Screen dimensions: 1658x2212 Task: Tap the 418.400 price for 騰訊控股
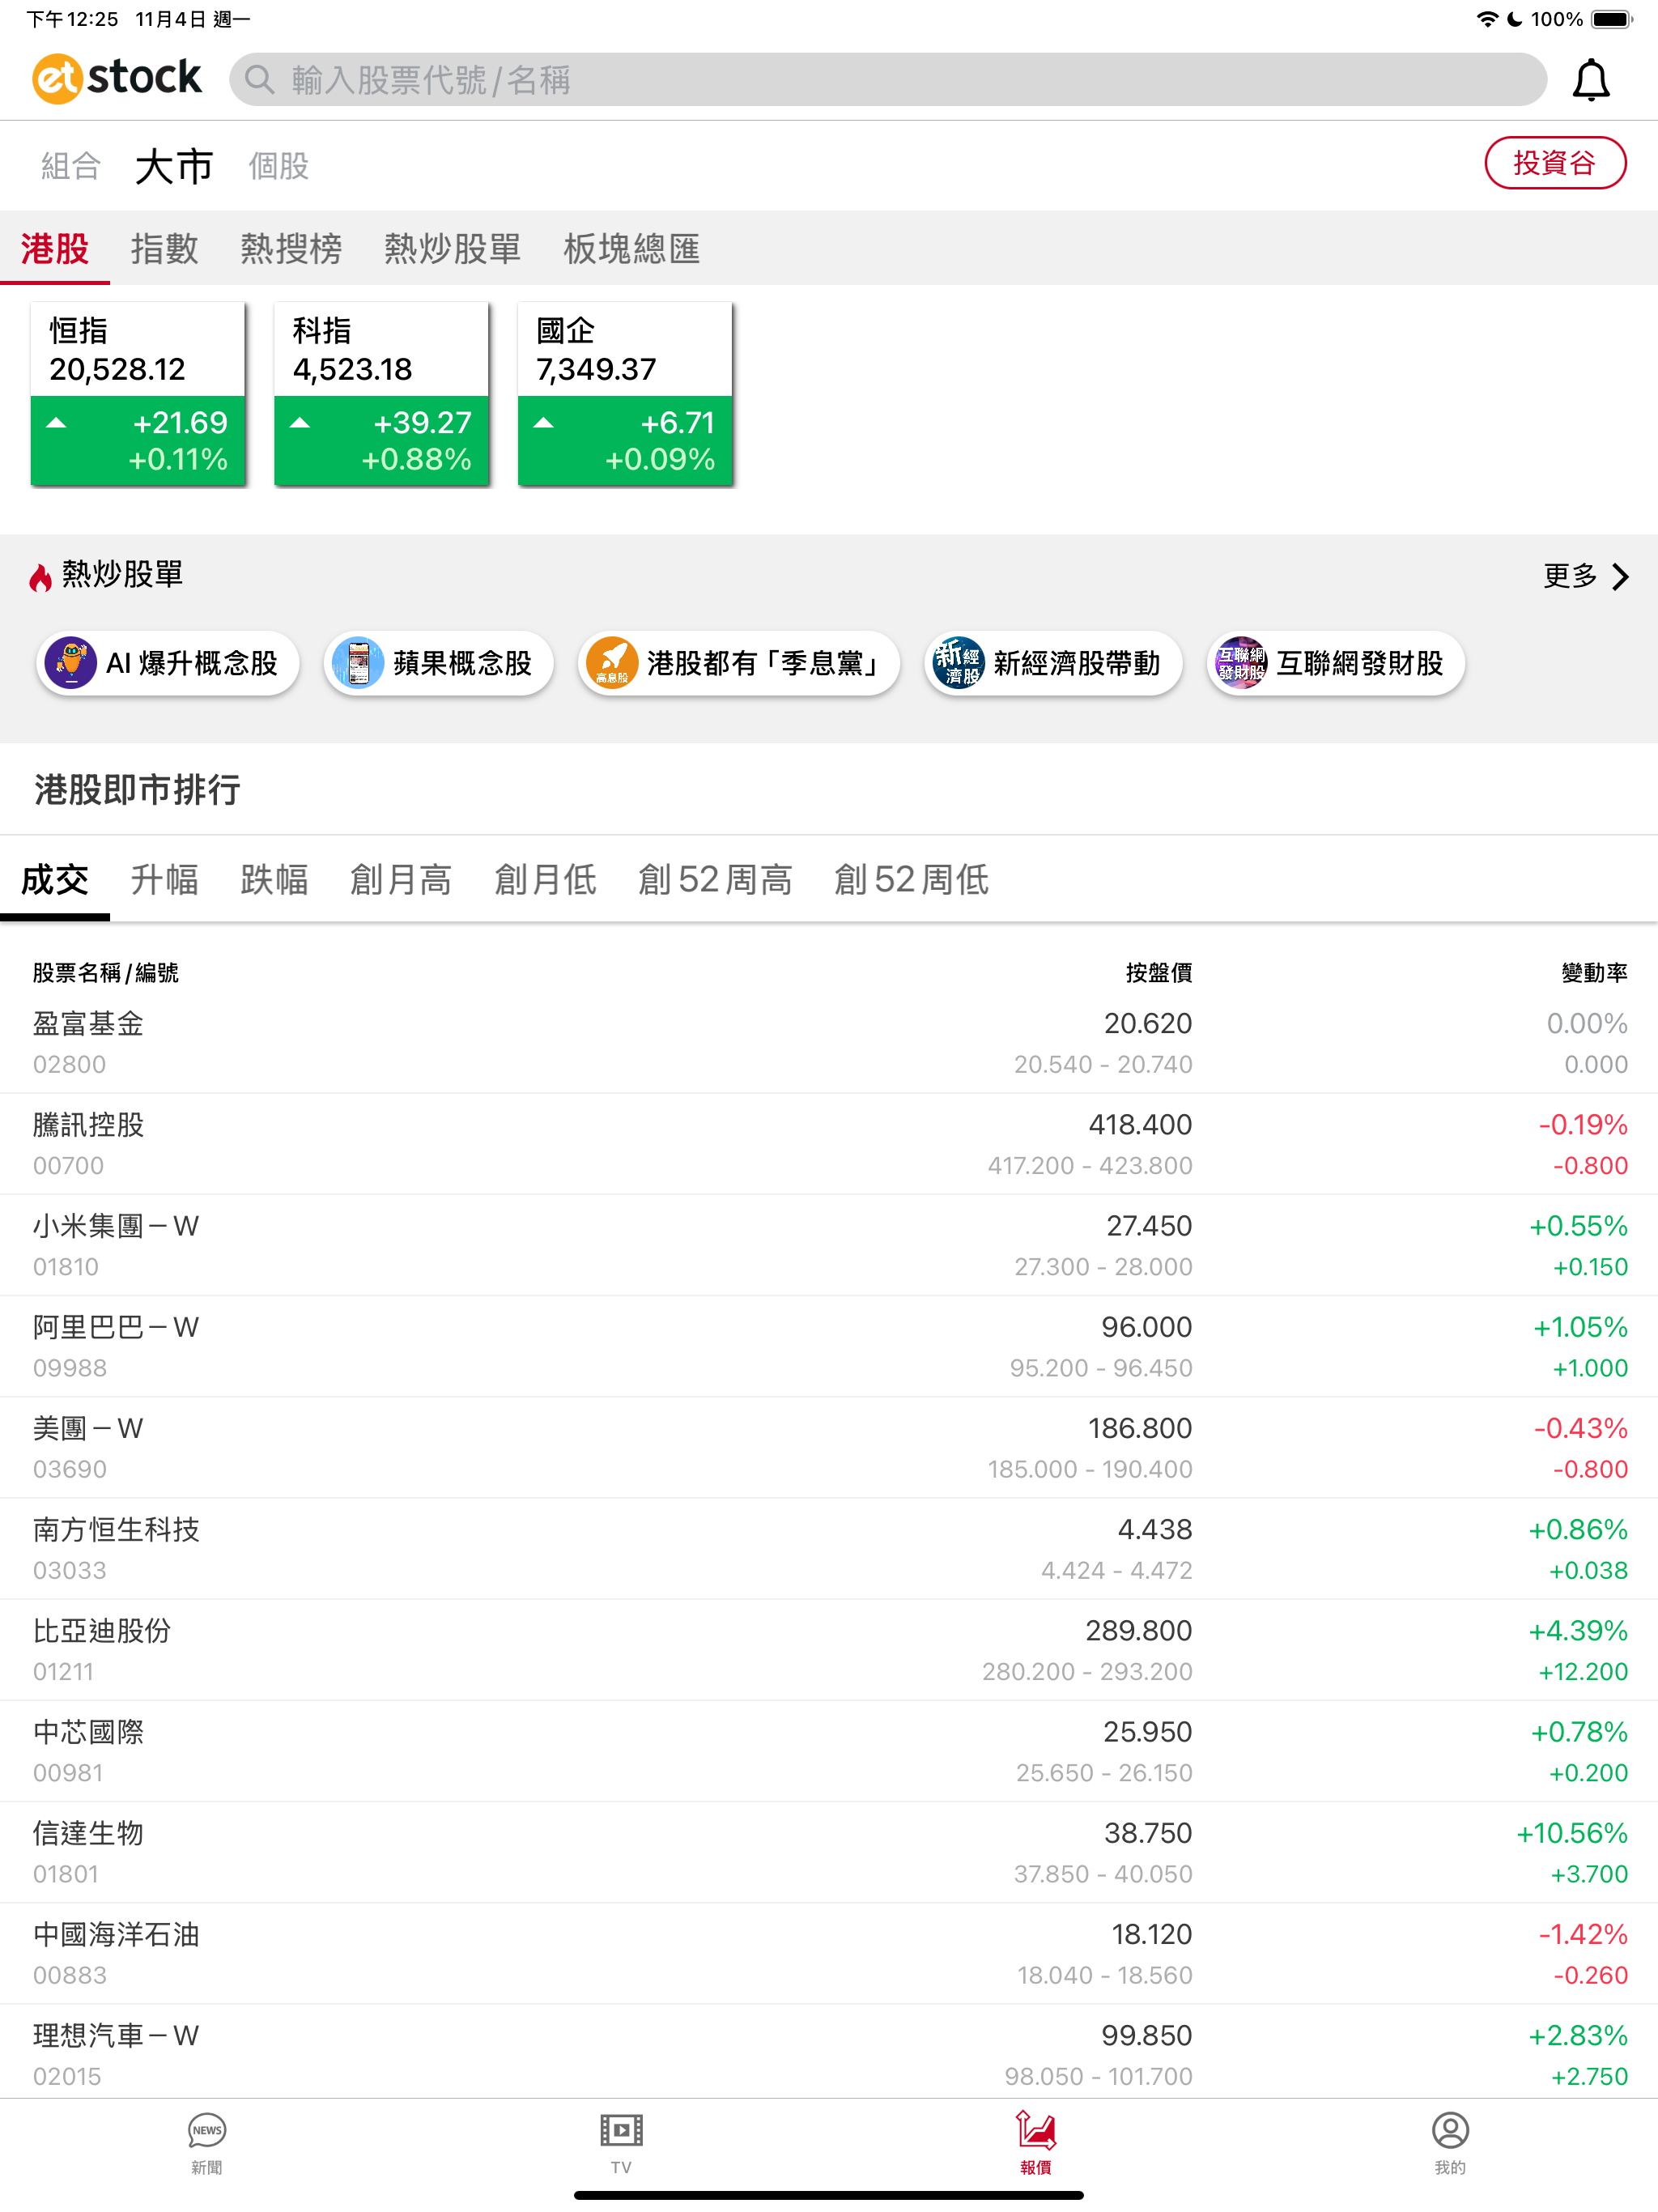point(1140,1125)
